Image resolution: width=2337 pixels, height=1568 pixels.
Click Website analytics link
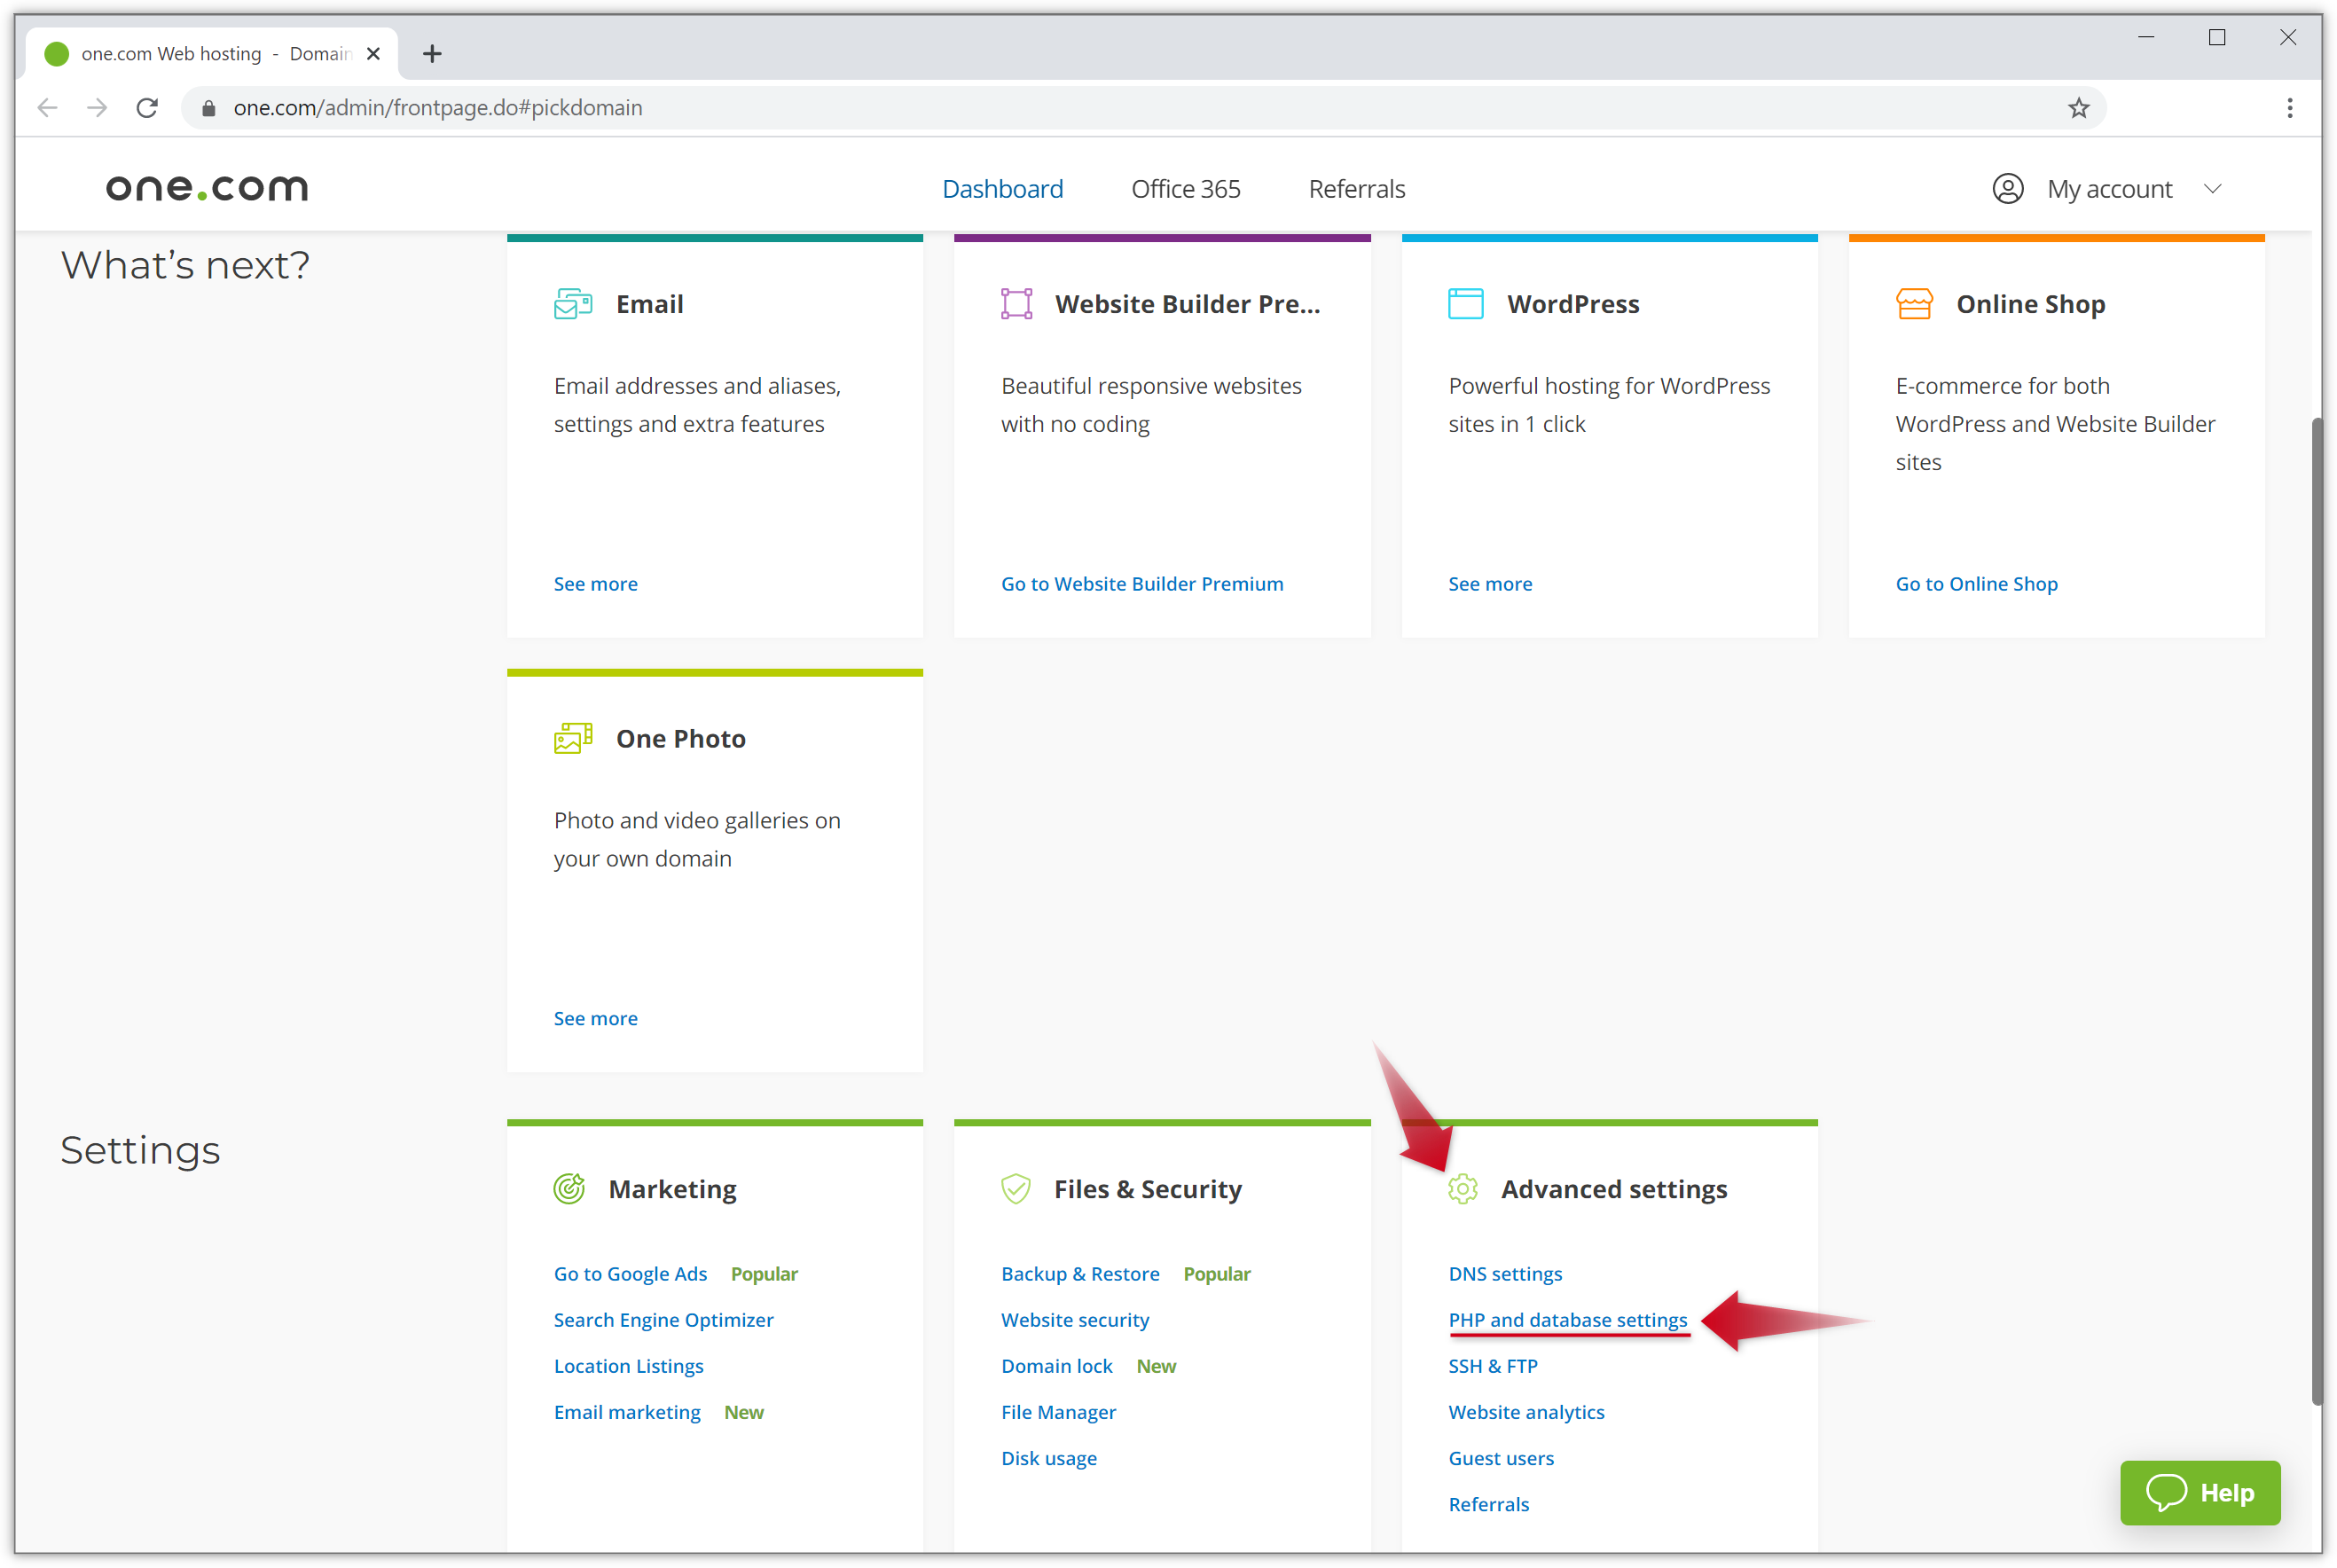click(x=1527, y=1412)
